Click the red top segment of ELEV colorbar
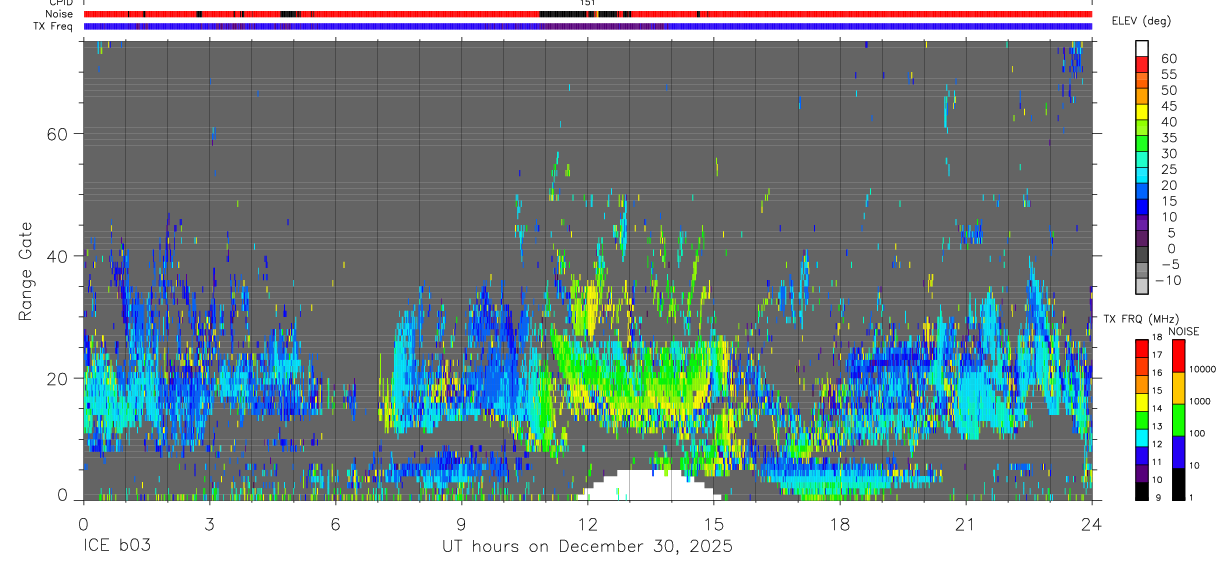1228x567 pixels. (x=1142, y=62)
